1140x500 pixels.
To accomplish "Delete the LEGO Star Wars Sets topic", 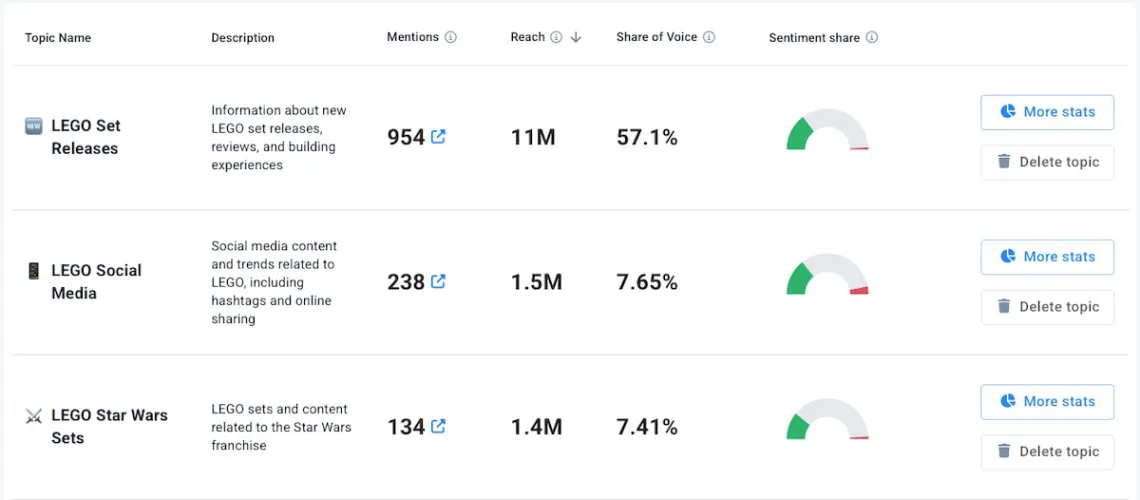I will tap(1047, 451).
